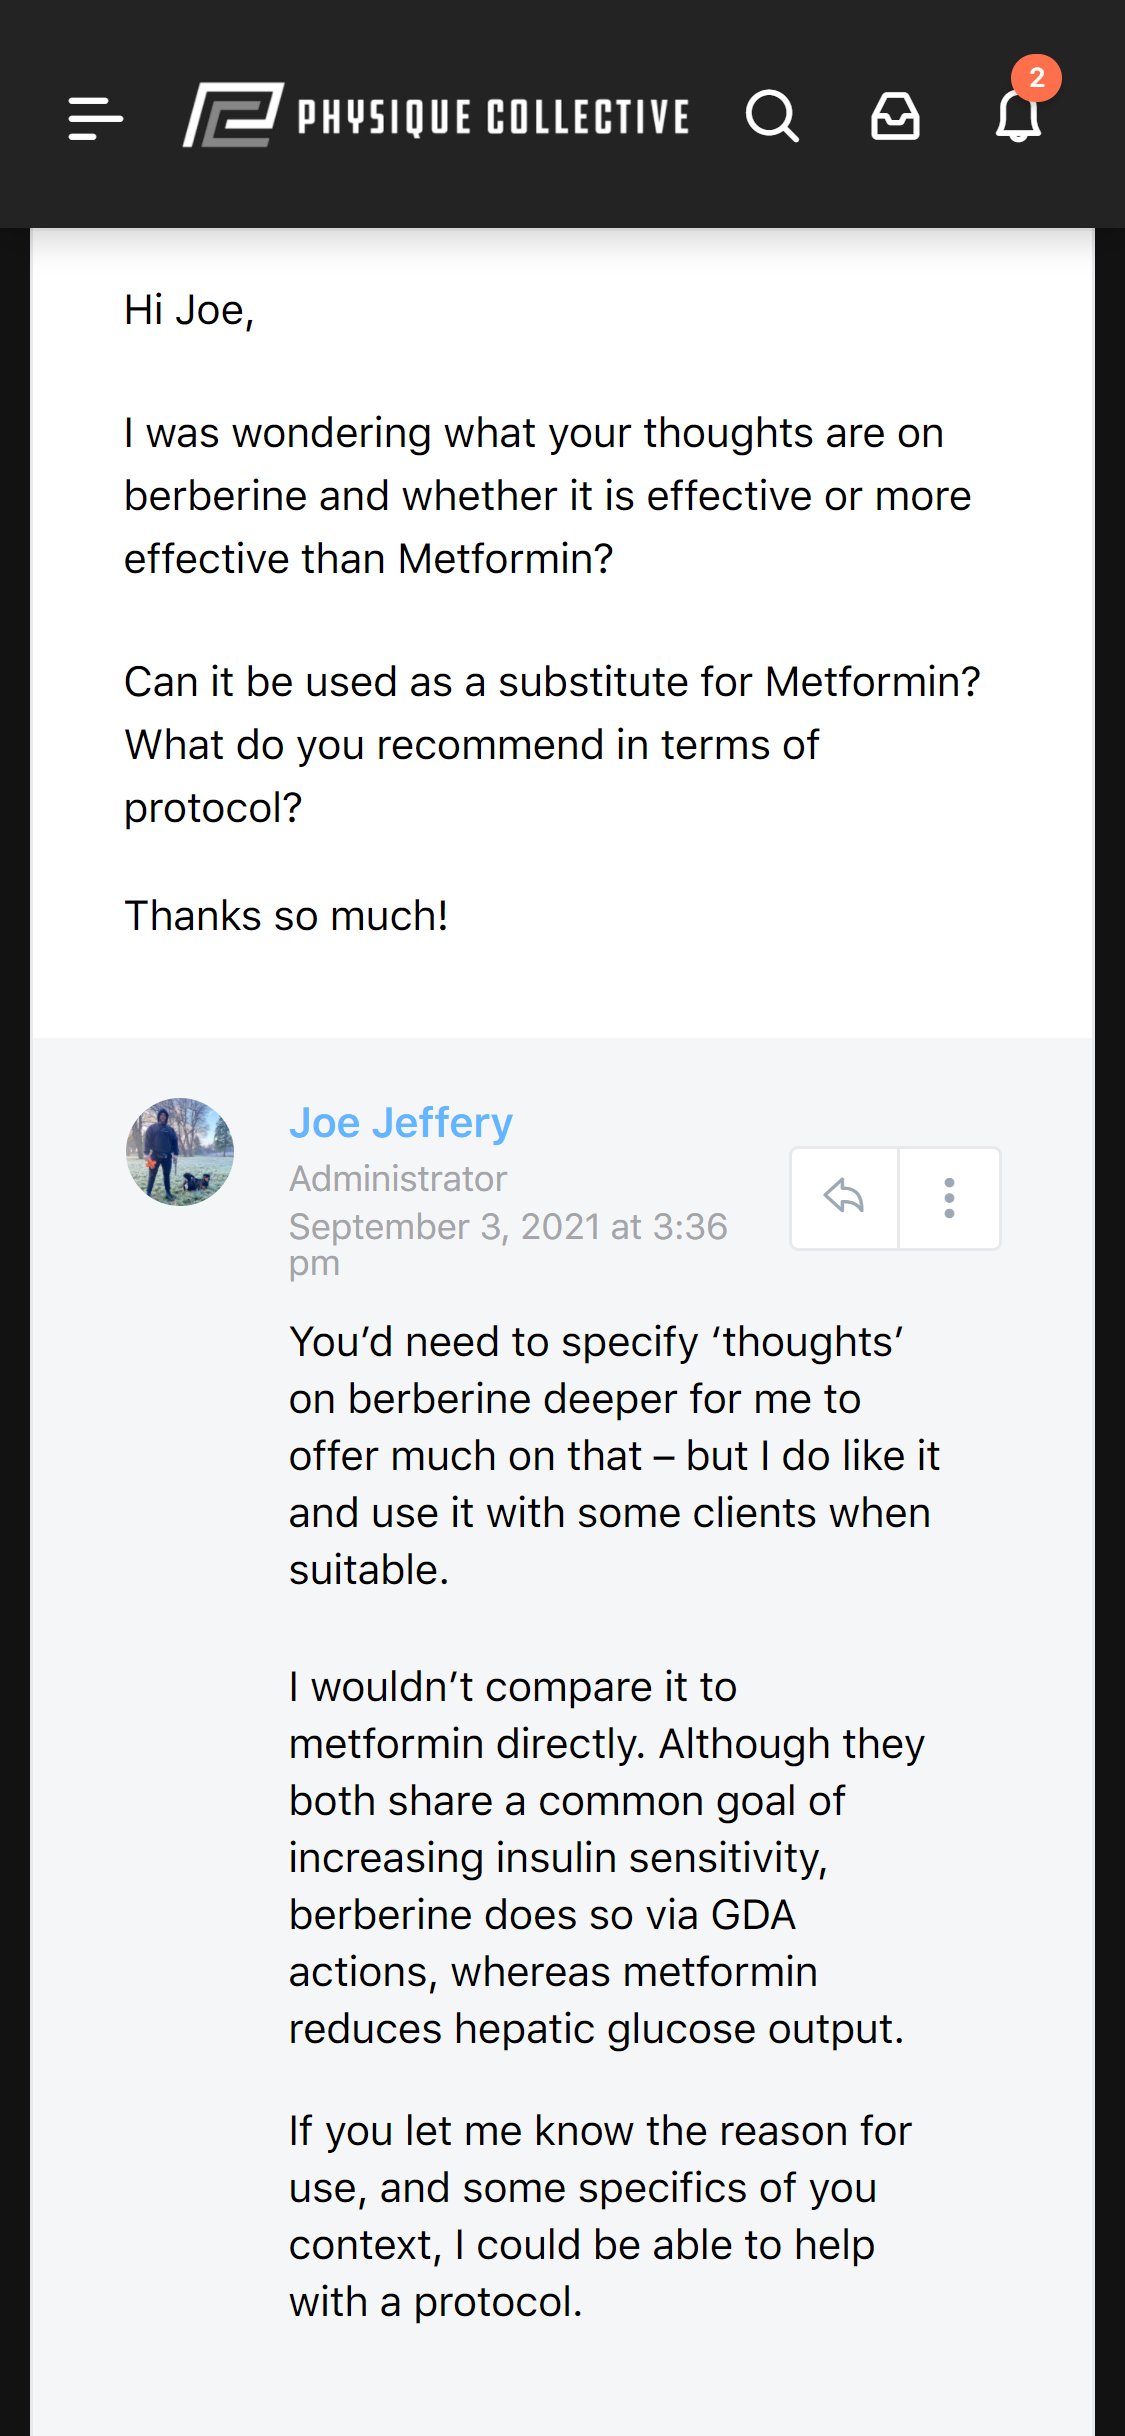Click the paragraph asking about berberine effectiveness

(x=547, y=496)
